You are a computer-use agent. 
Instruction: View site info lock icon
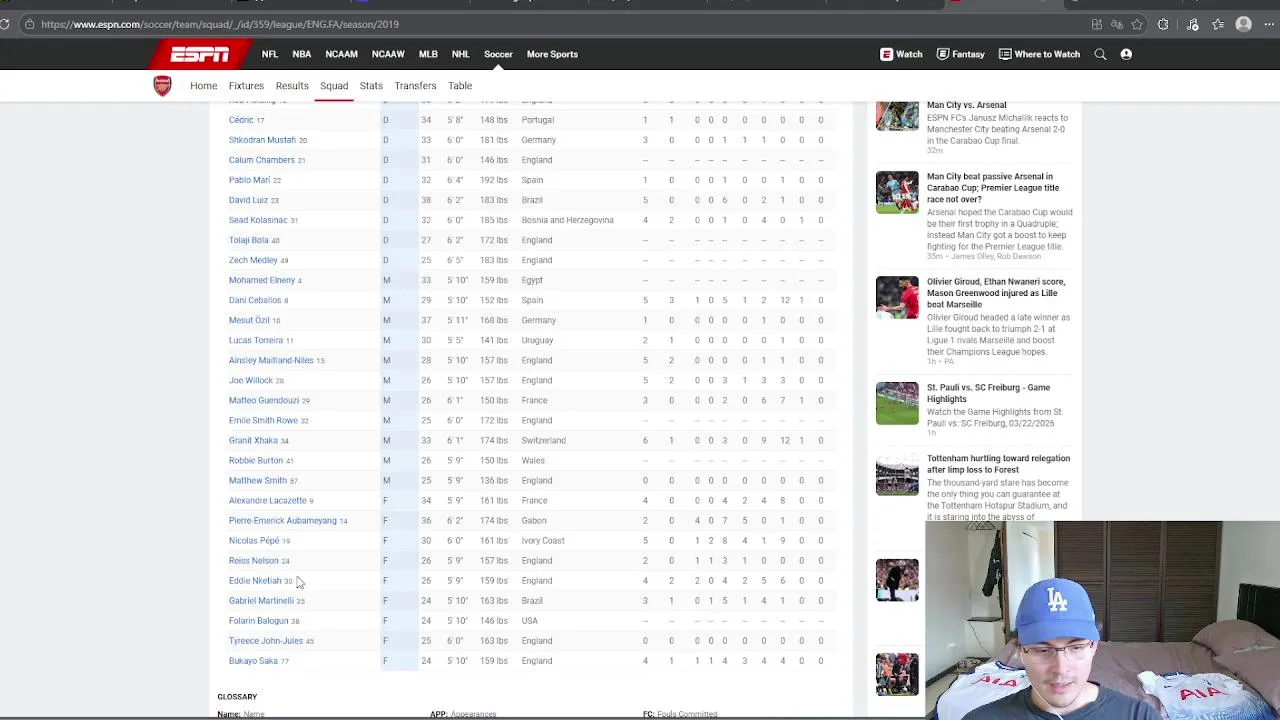coord(29,24)
